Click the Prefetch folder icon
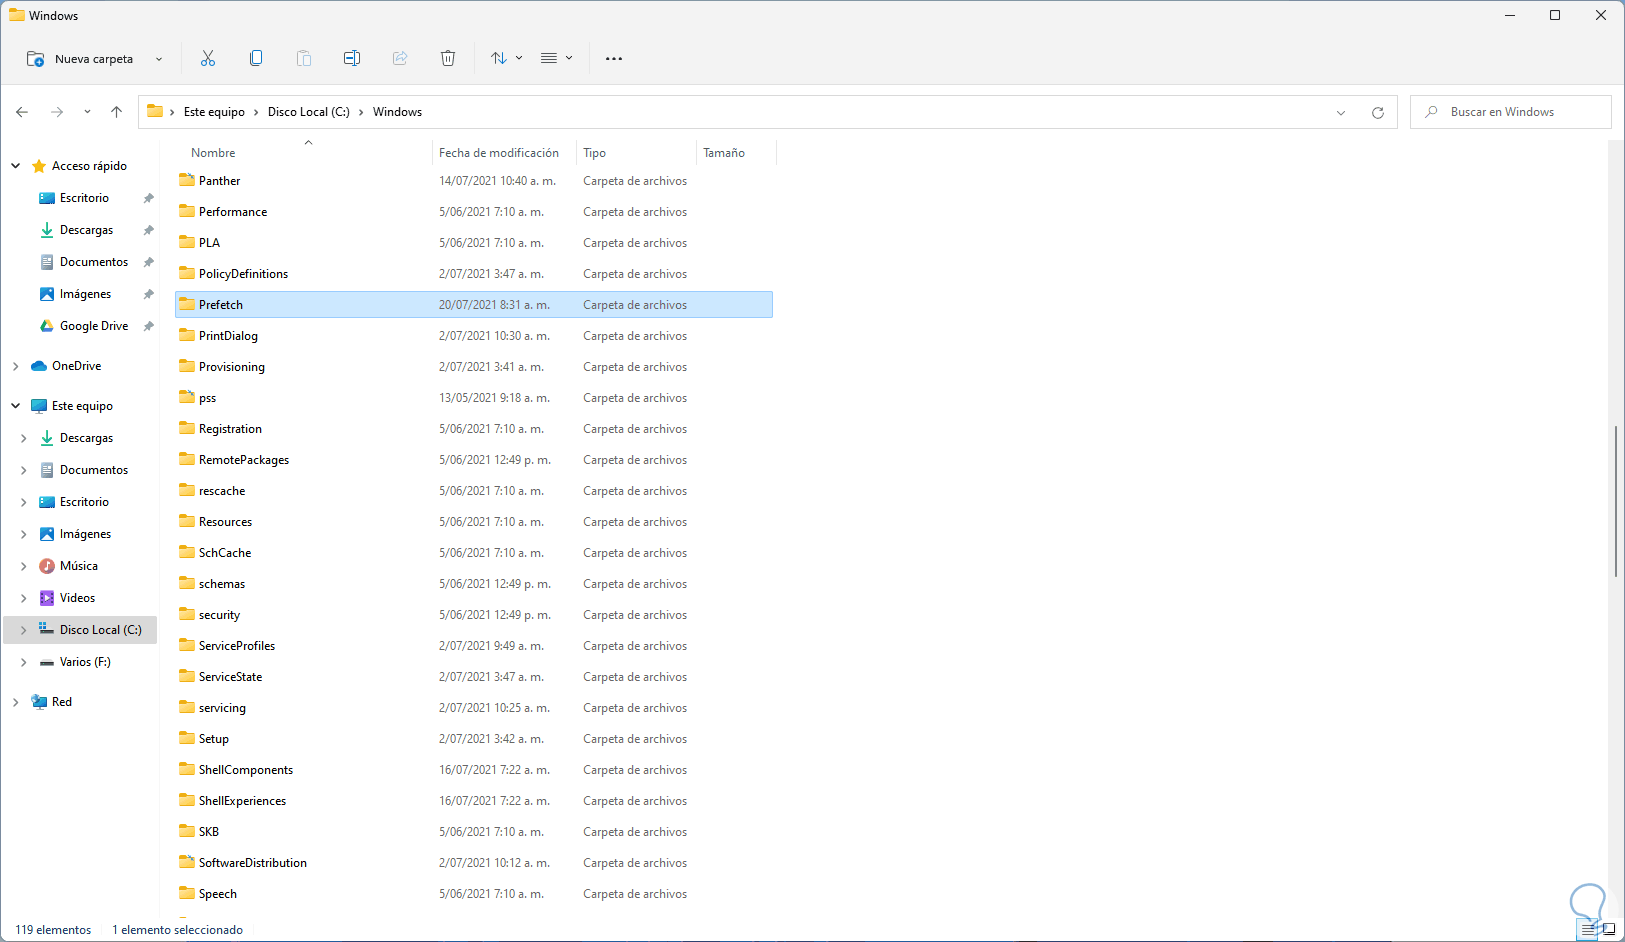 [x=187, y=304]
